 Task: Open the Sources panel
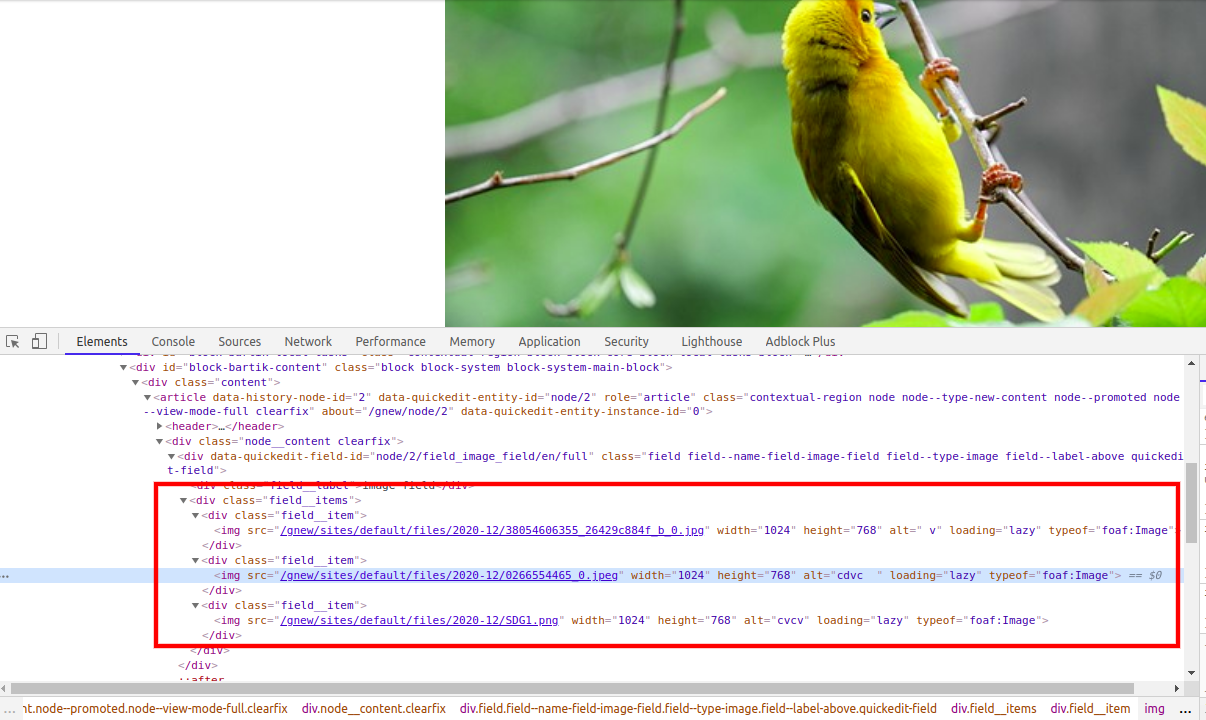tap(239, 341)
